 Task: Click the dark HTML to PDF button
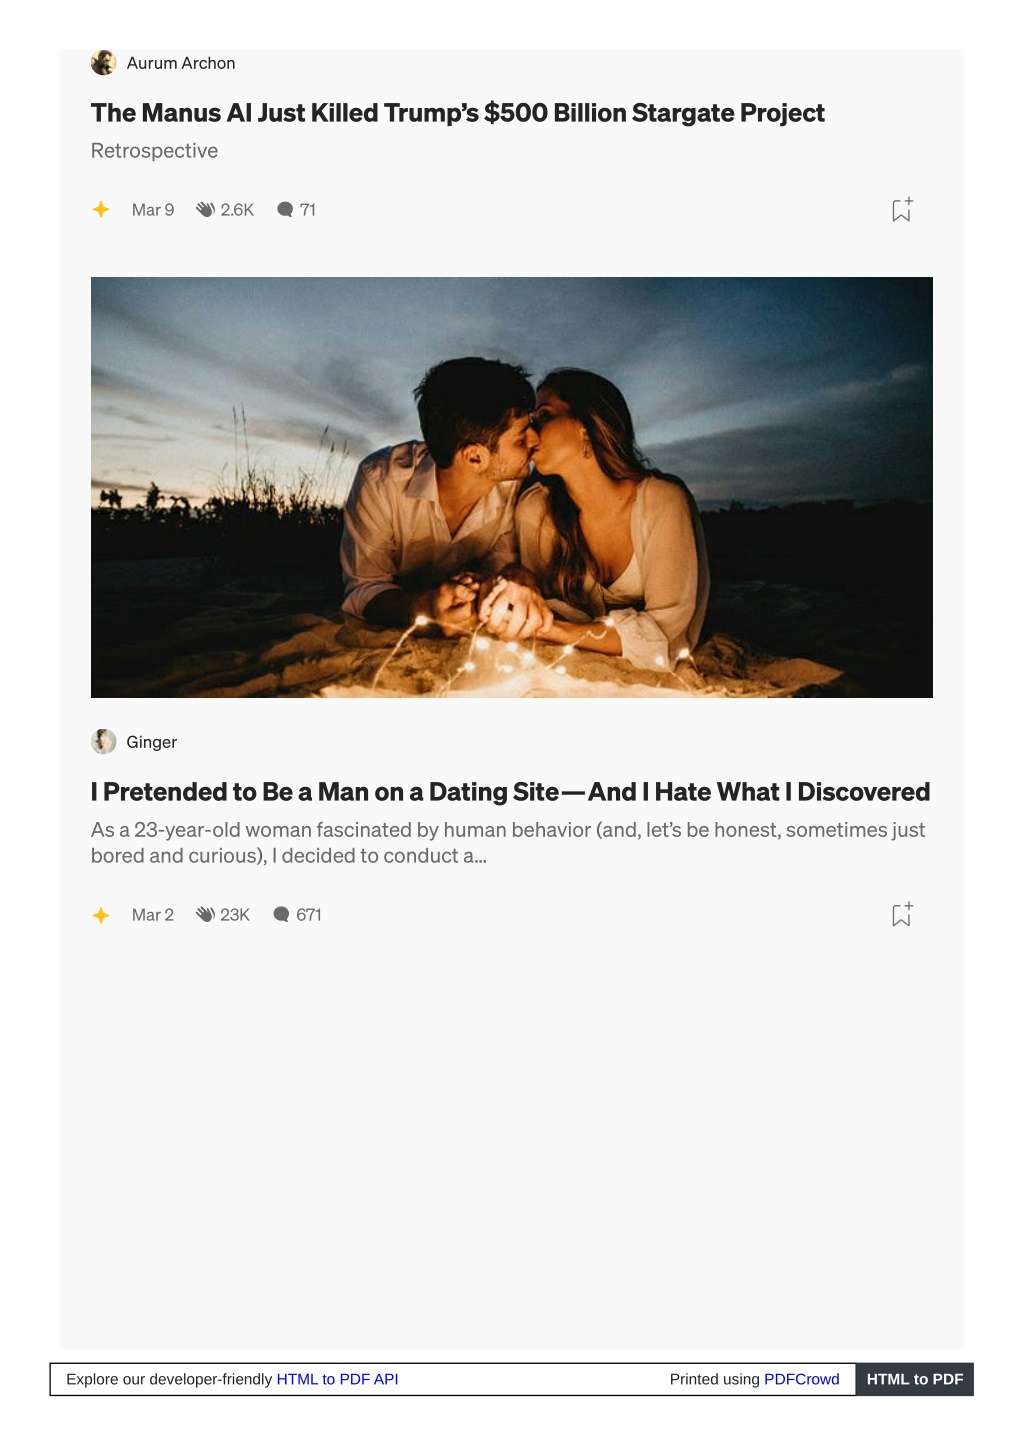(x=914, y=1379)
